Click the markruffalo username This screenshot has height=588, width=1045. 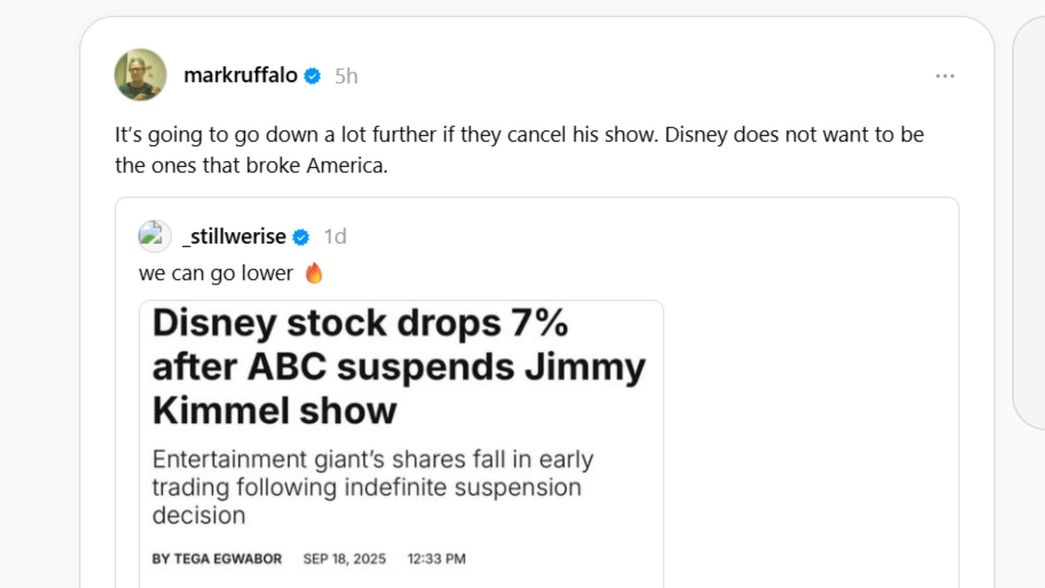[x=241, y=74]
